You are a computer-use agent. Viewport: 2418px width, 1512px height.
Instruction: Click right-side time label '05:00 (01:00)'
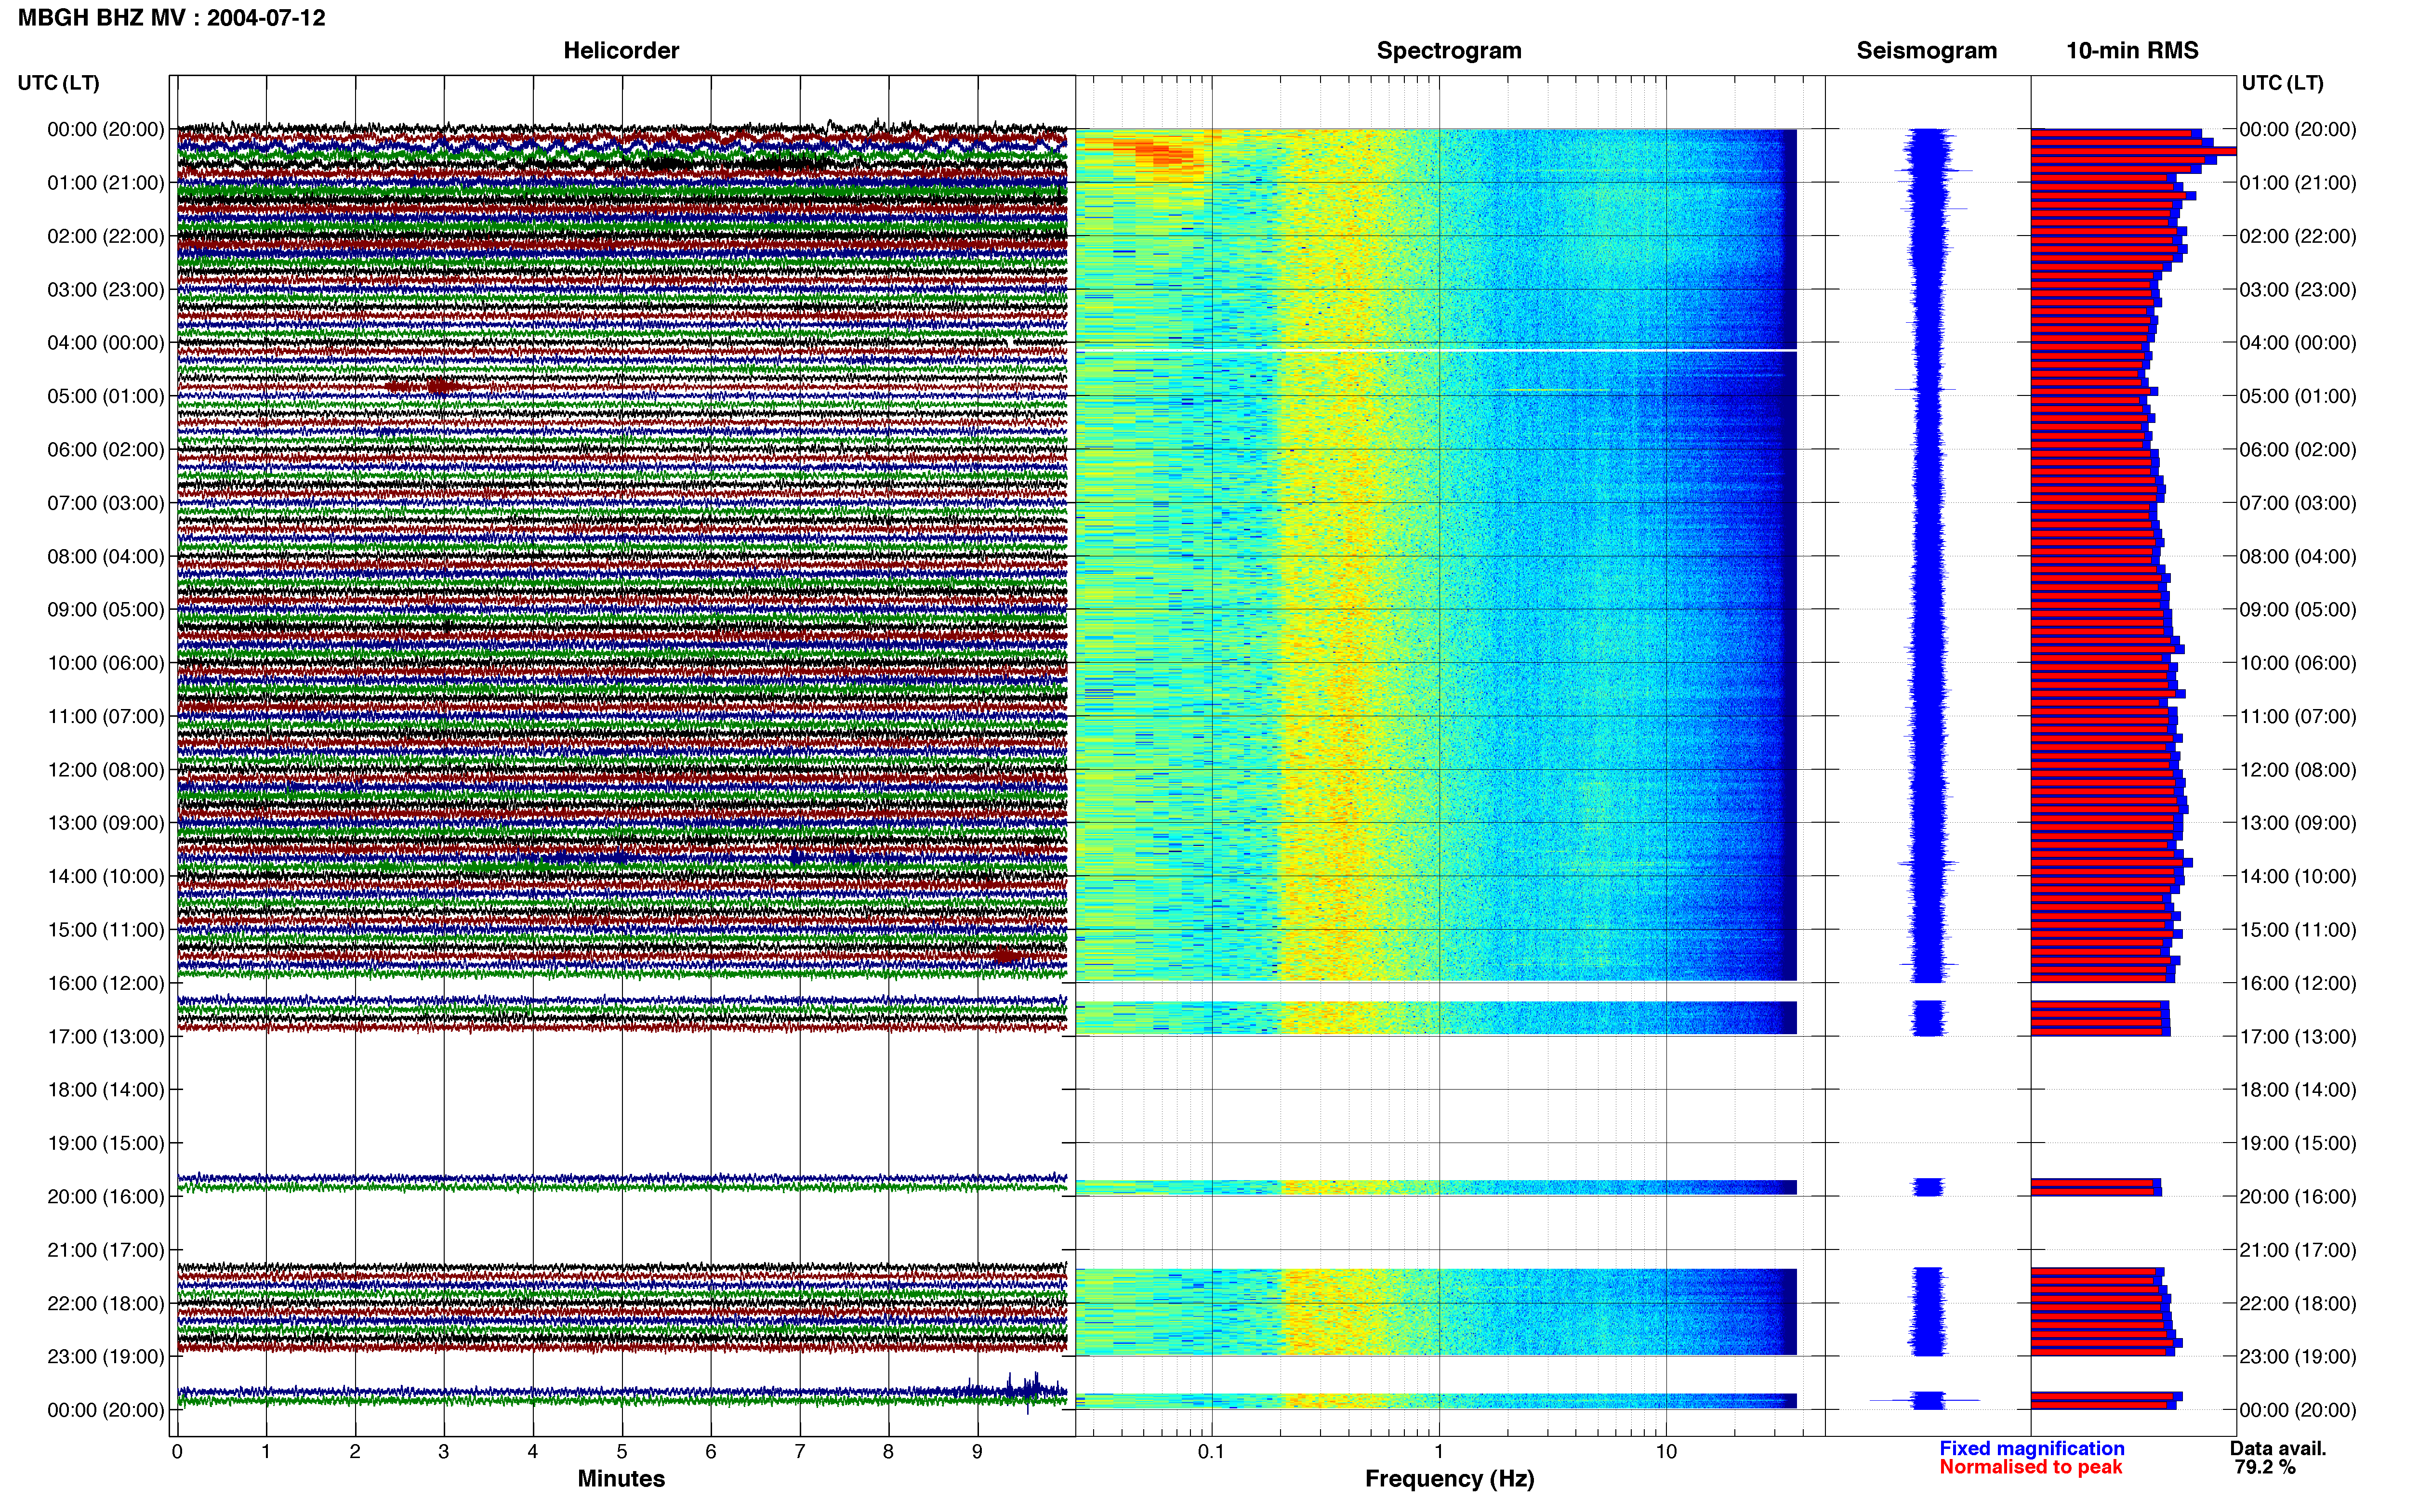pos(2298,396)
